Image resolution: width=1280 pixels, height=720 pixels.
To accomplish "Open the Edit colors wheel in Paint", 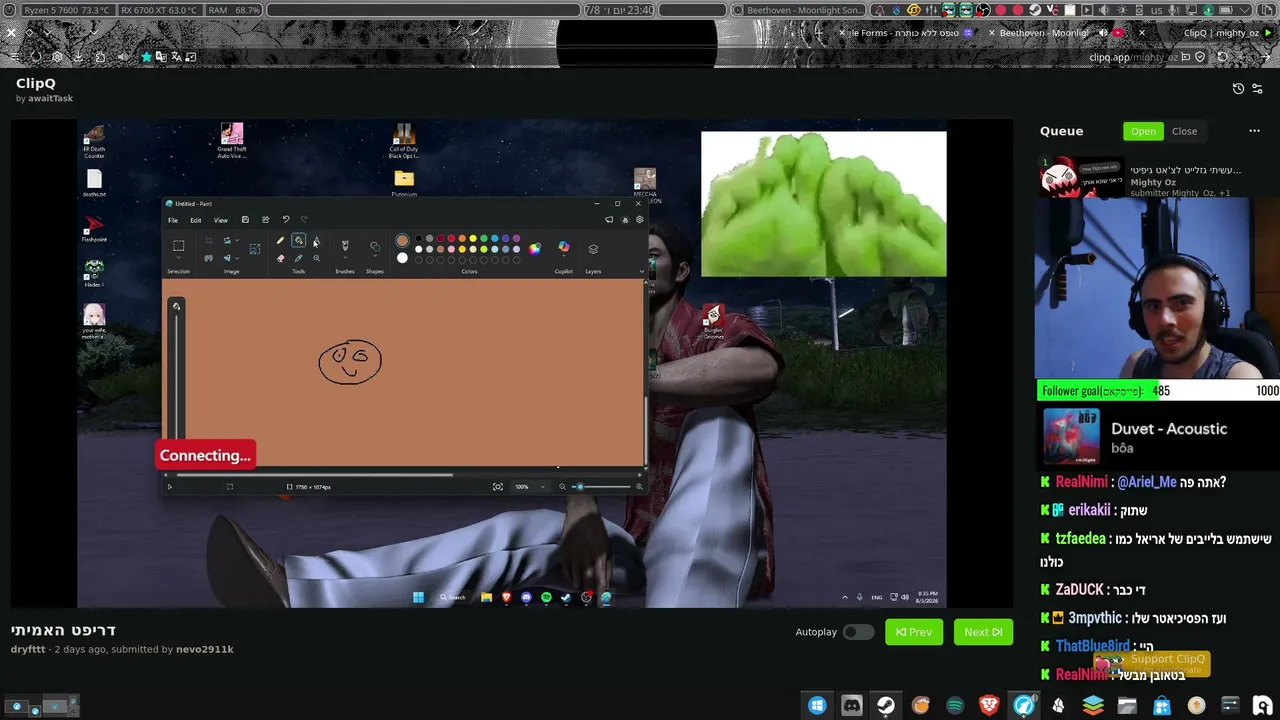I will click(x=535, y=248).
